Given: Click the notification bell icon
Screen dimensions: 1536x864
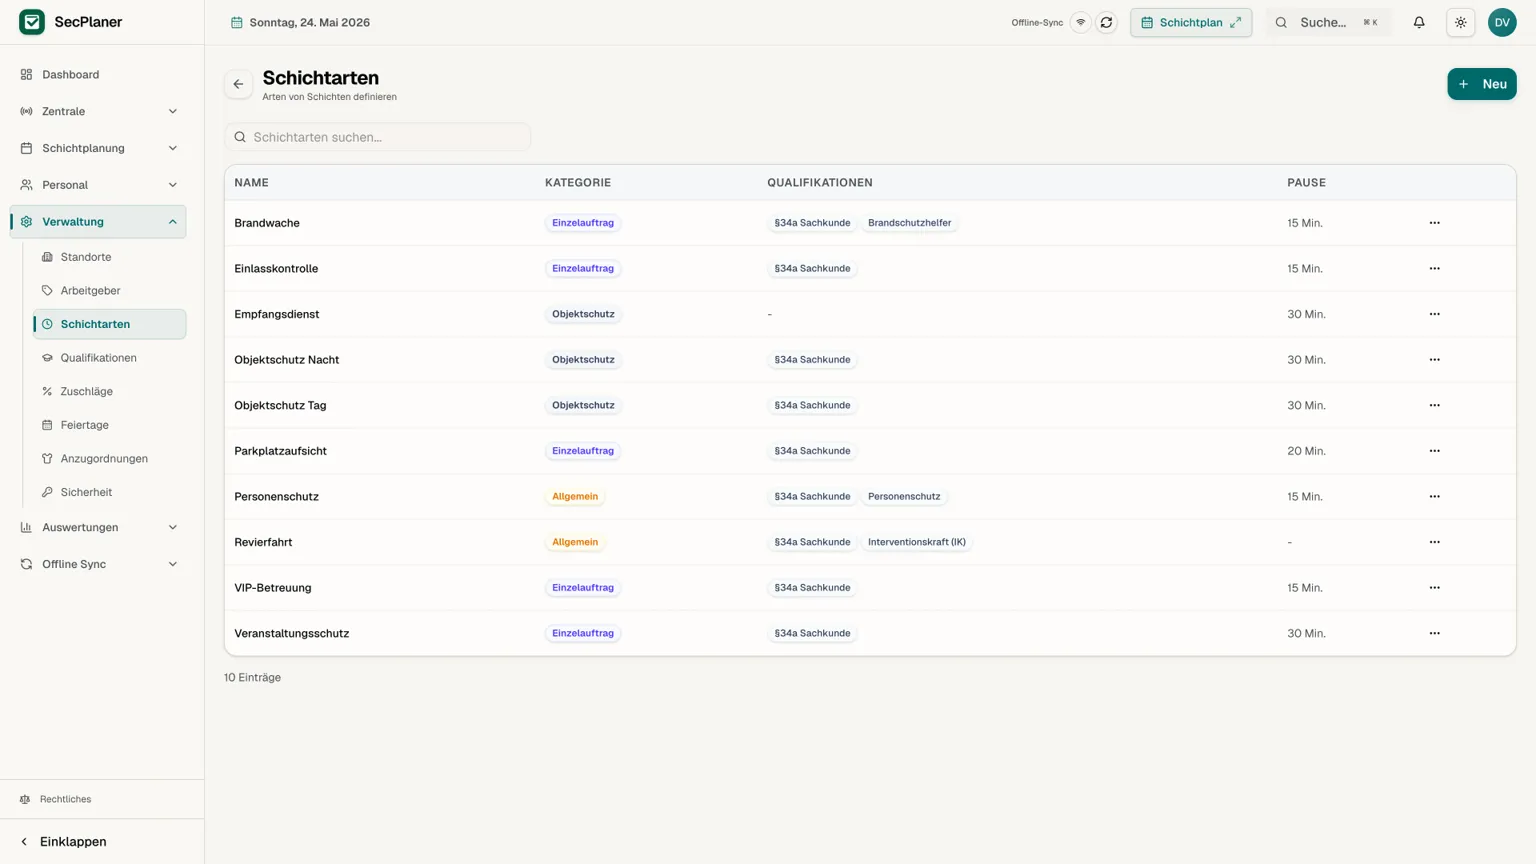Looking at the screenshot, I should tap(1418, 22).
